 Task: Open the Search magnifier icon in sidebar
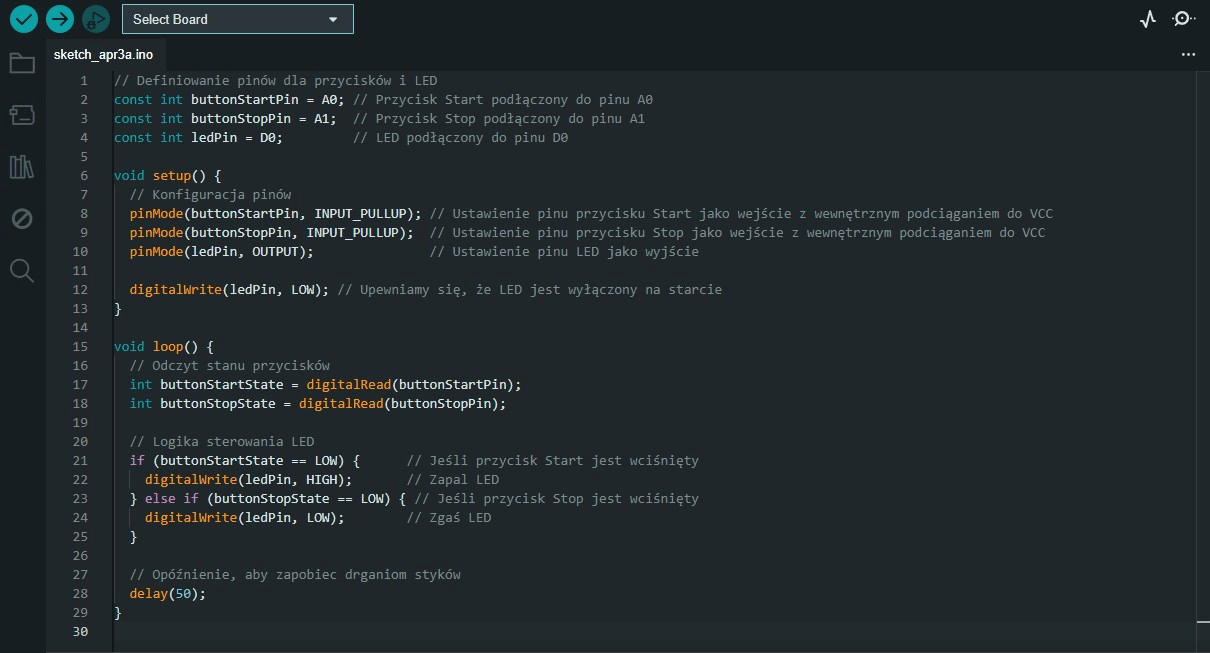pos(22,270)
